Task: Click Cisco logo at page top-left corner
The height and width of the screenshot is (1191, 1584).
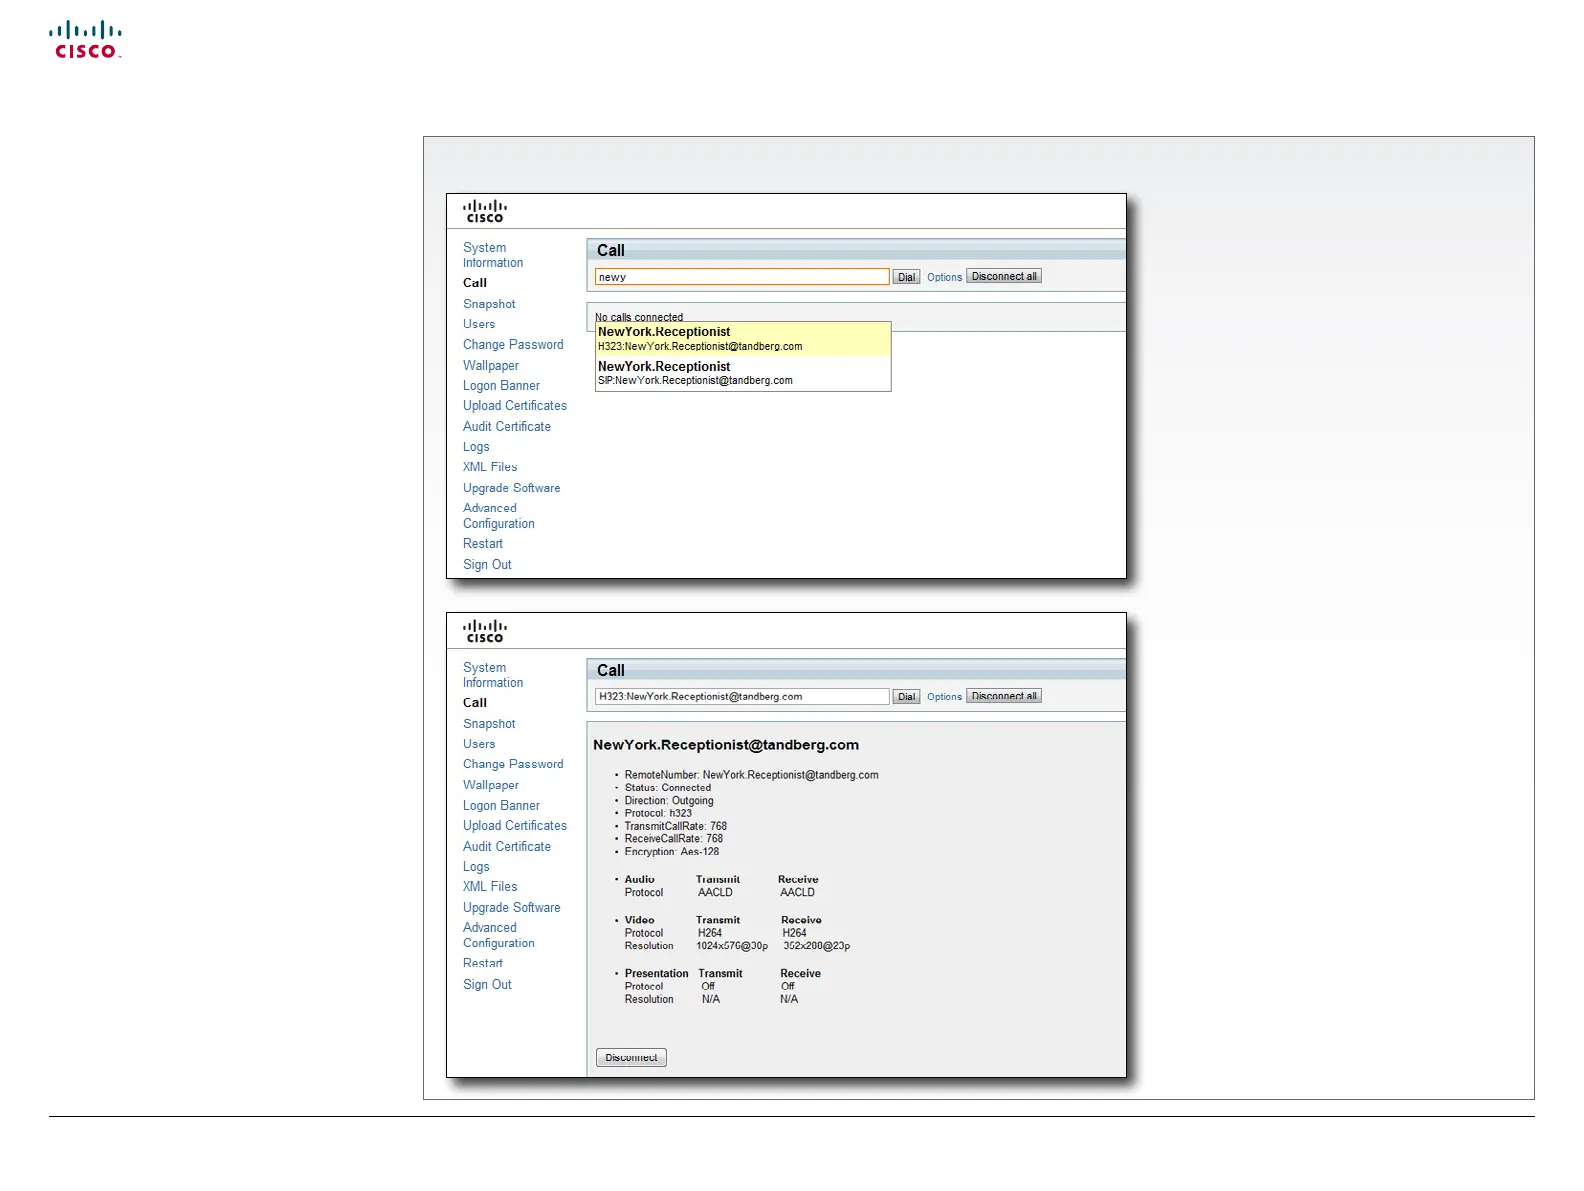Action: click(x=85, y=41)
